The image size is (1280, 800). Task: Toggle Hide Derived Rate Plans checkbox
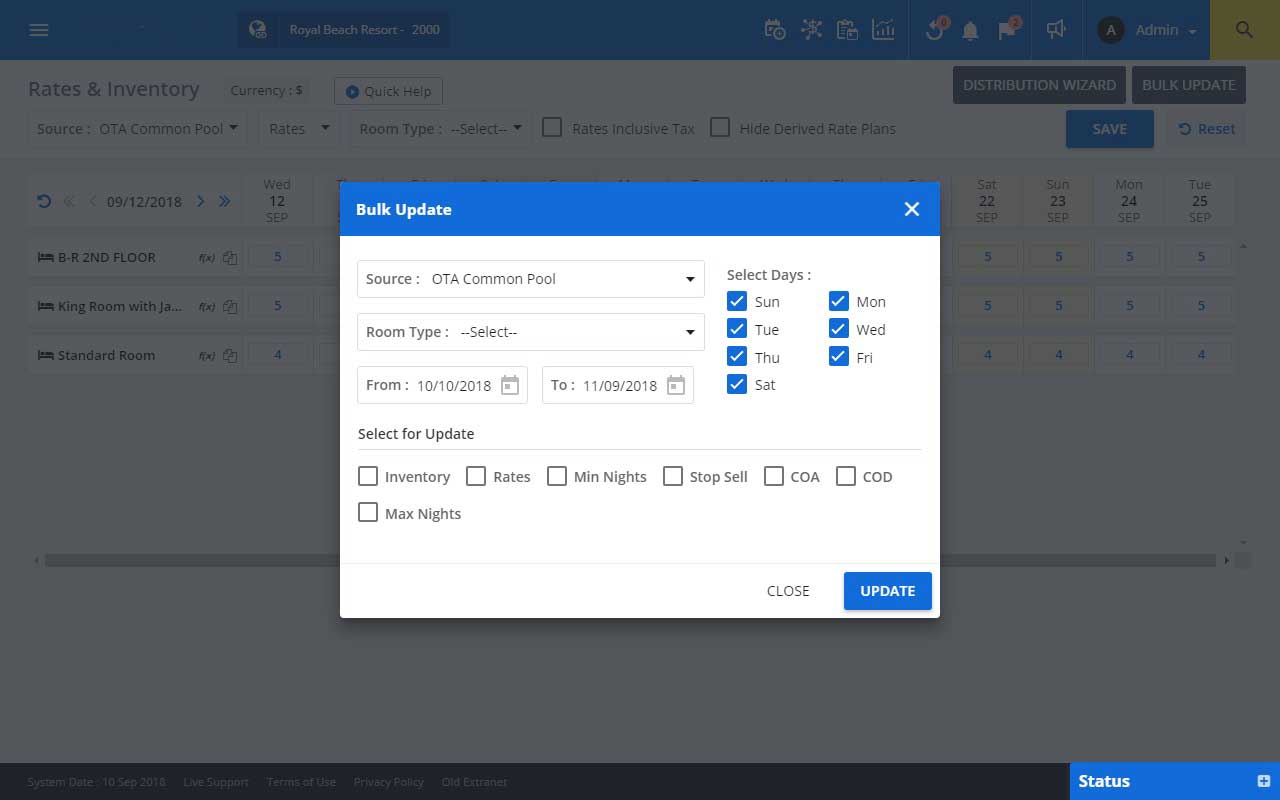[720, 128]
